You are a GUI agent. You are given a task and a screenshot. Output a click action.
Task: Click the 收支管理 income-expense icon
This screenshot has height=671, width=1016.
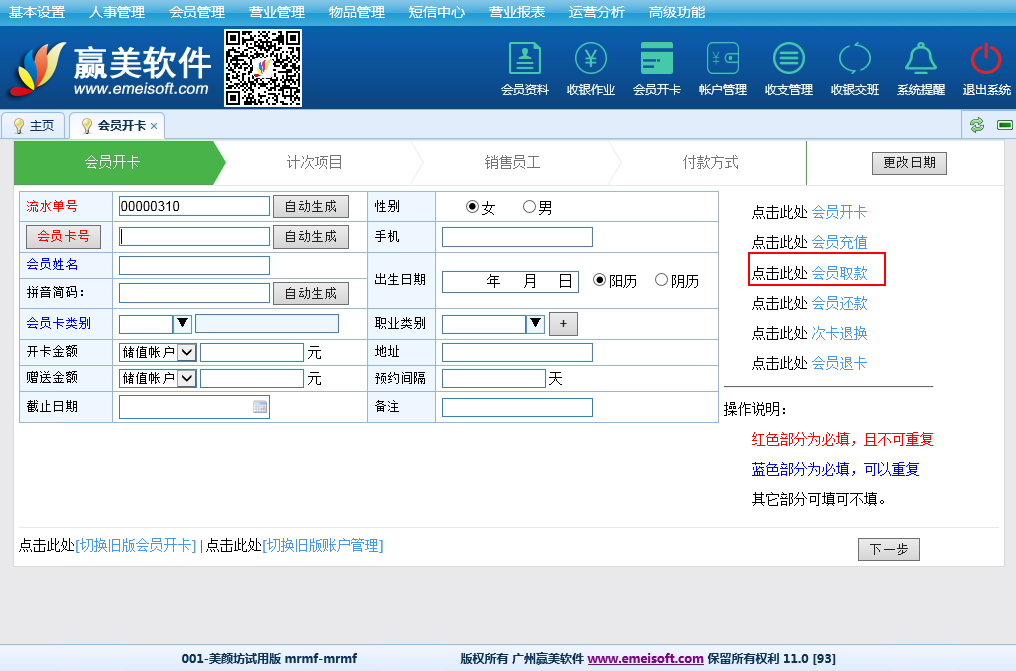(788, 60)
